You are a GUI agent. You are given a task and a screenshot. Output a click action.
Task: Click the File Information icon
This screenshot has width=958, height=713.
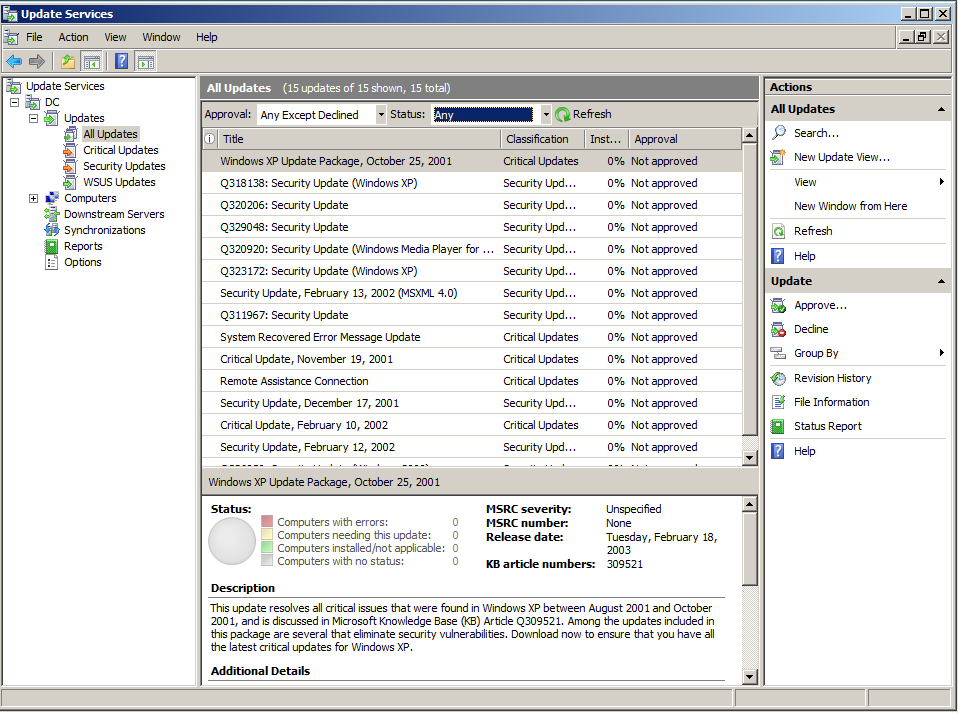click(x=778, y=402)
